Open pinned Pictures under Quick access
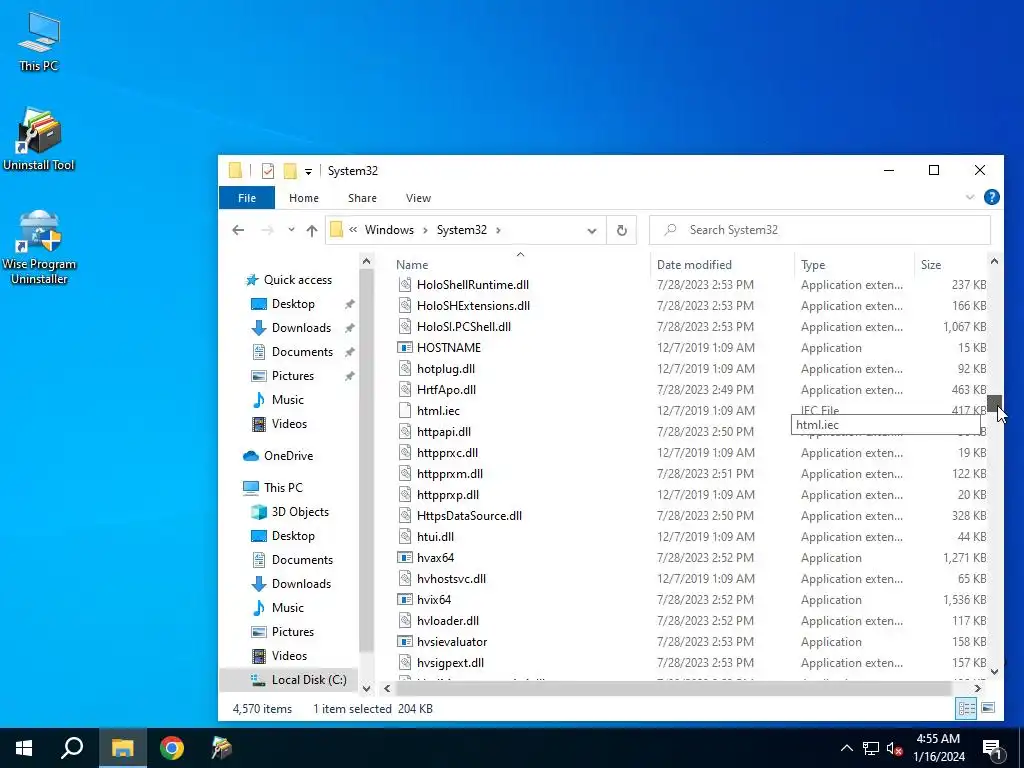Screen dimensions: 1024x768 click(293, 376)
